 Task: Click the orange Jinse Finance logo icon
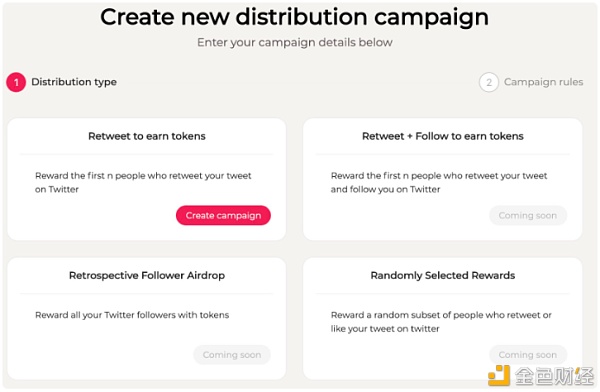(x=499, y=375)
